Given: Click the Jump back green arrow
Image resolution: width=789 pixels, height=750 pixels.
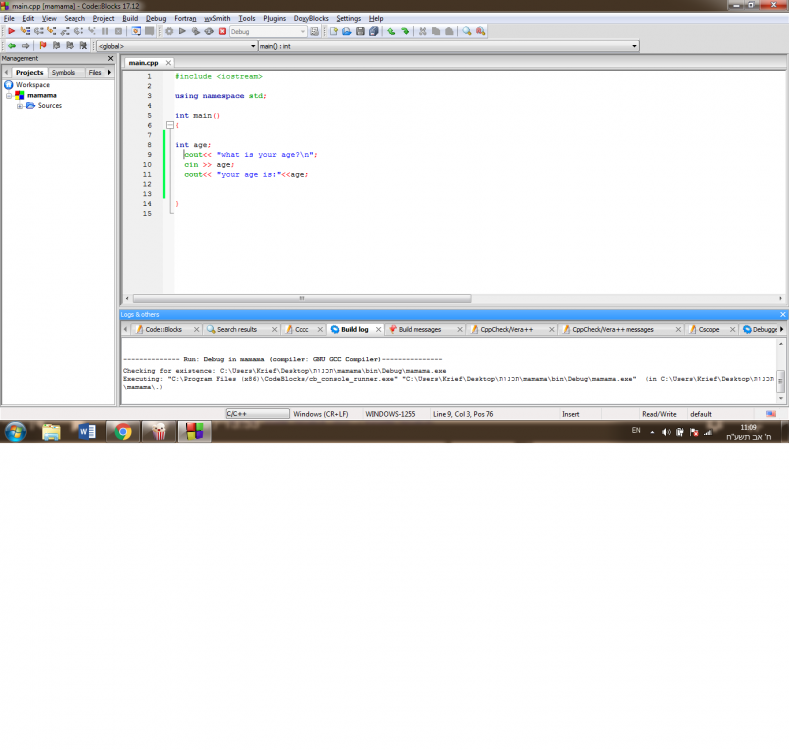Looking at the screenshot, I should (x=11, y=46).
